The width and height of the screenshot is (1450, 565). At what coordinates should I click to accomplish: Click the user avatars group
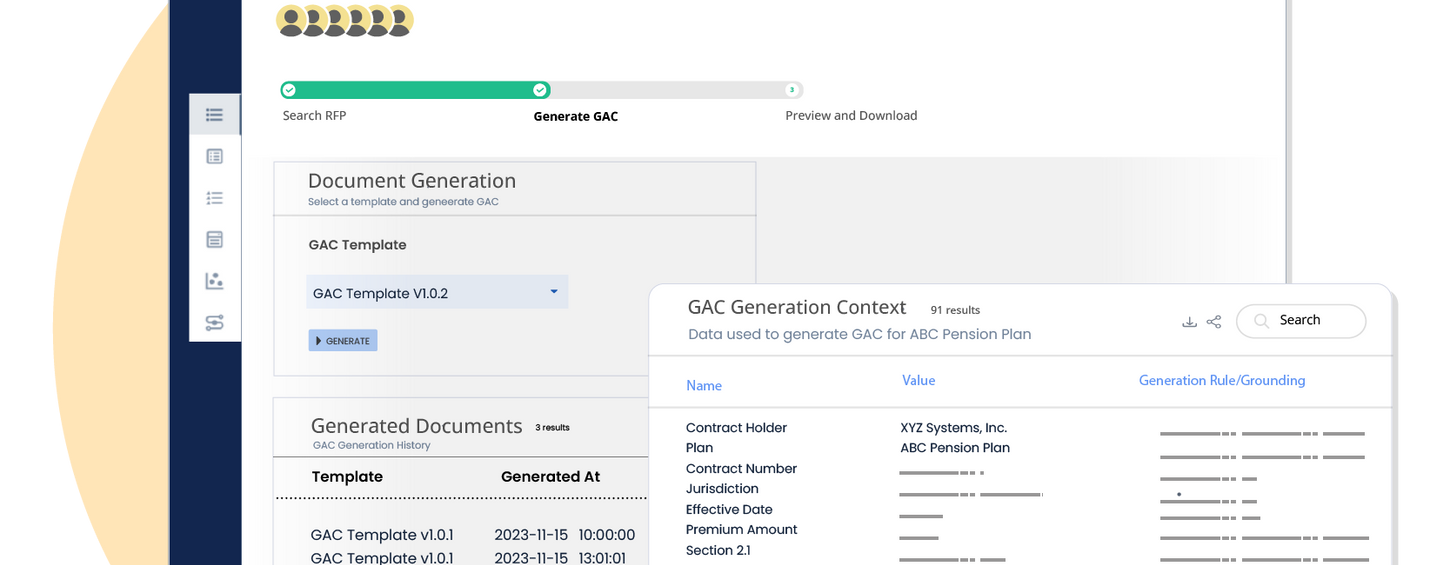[x=344, y=21]
